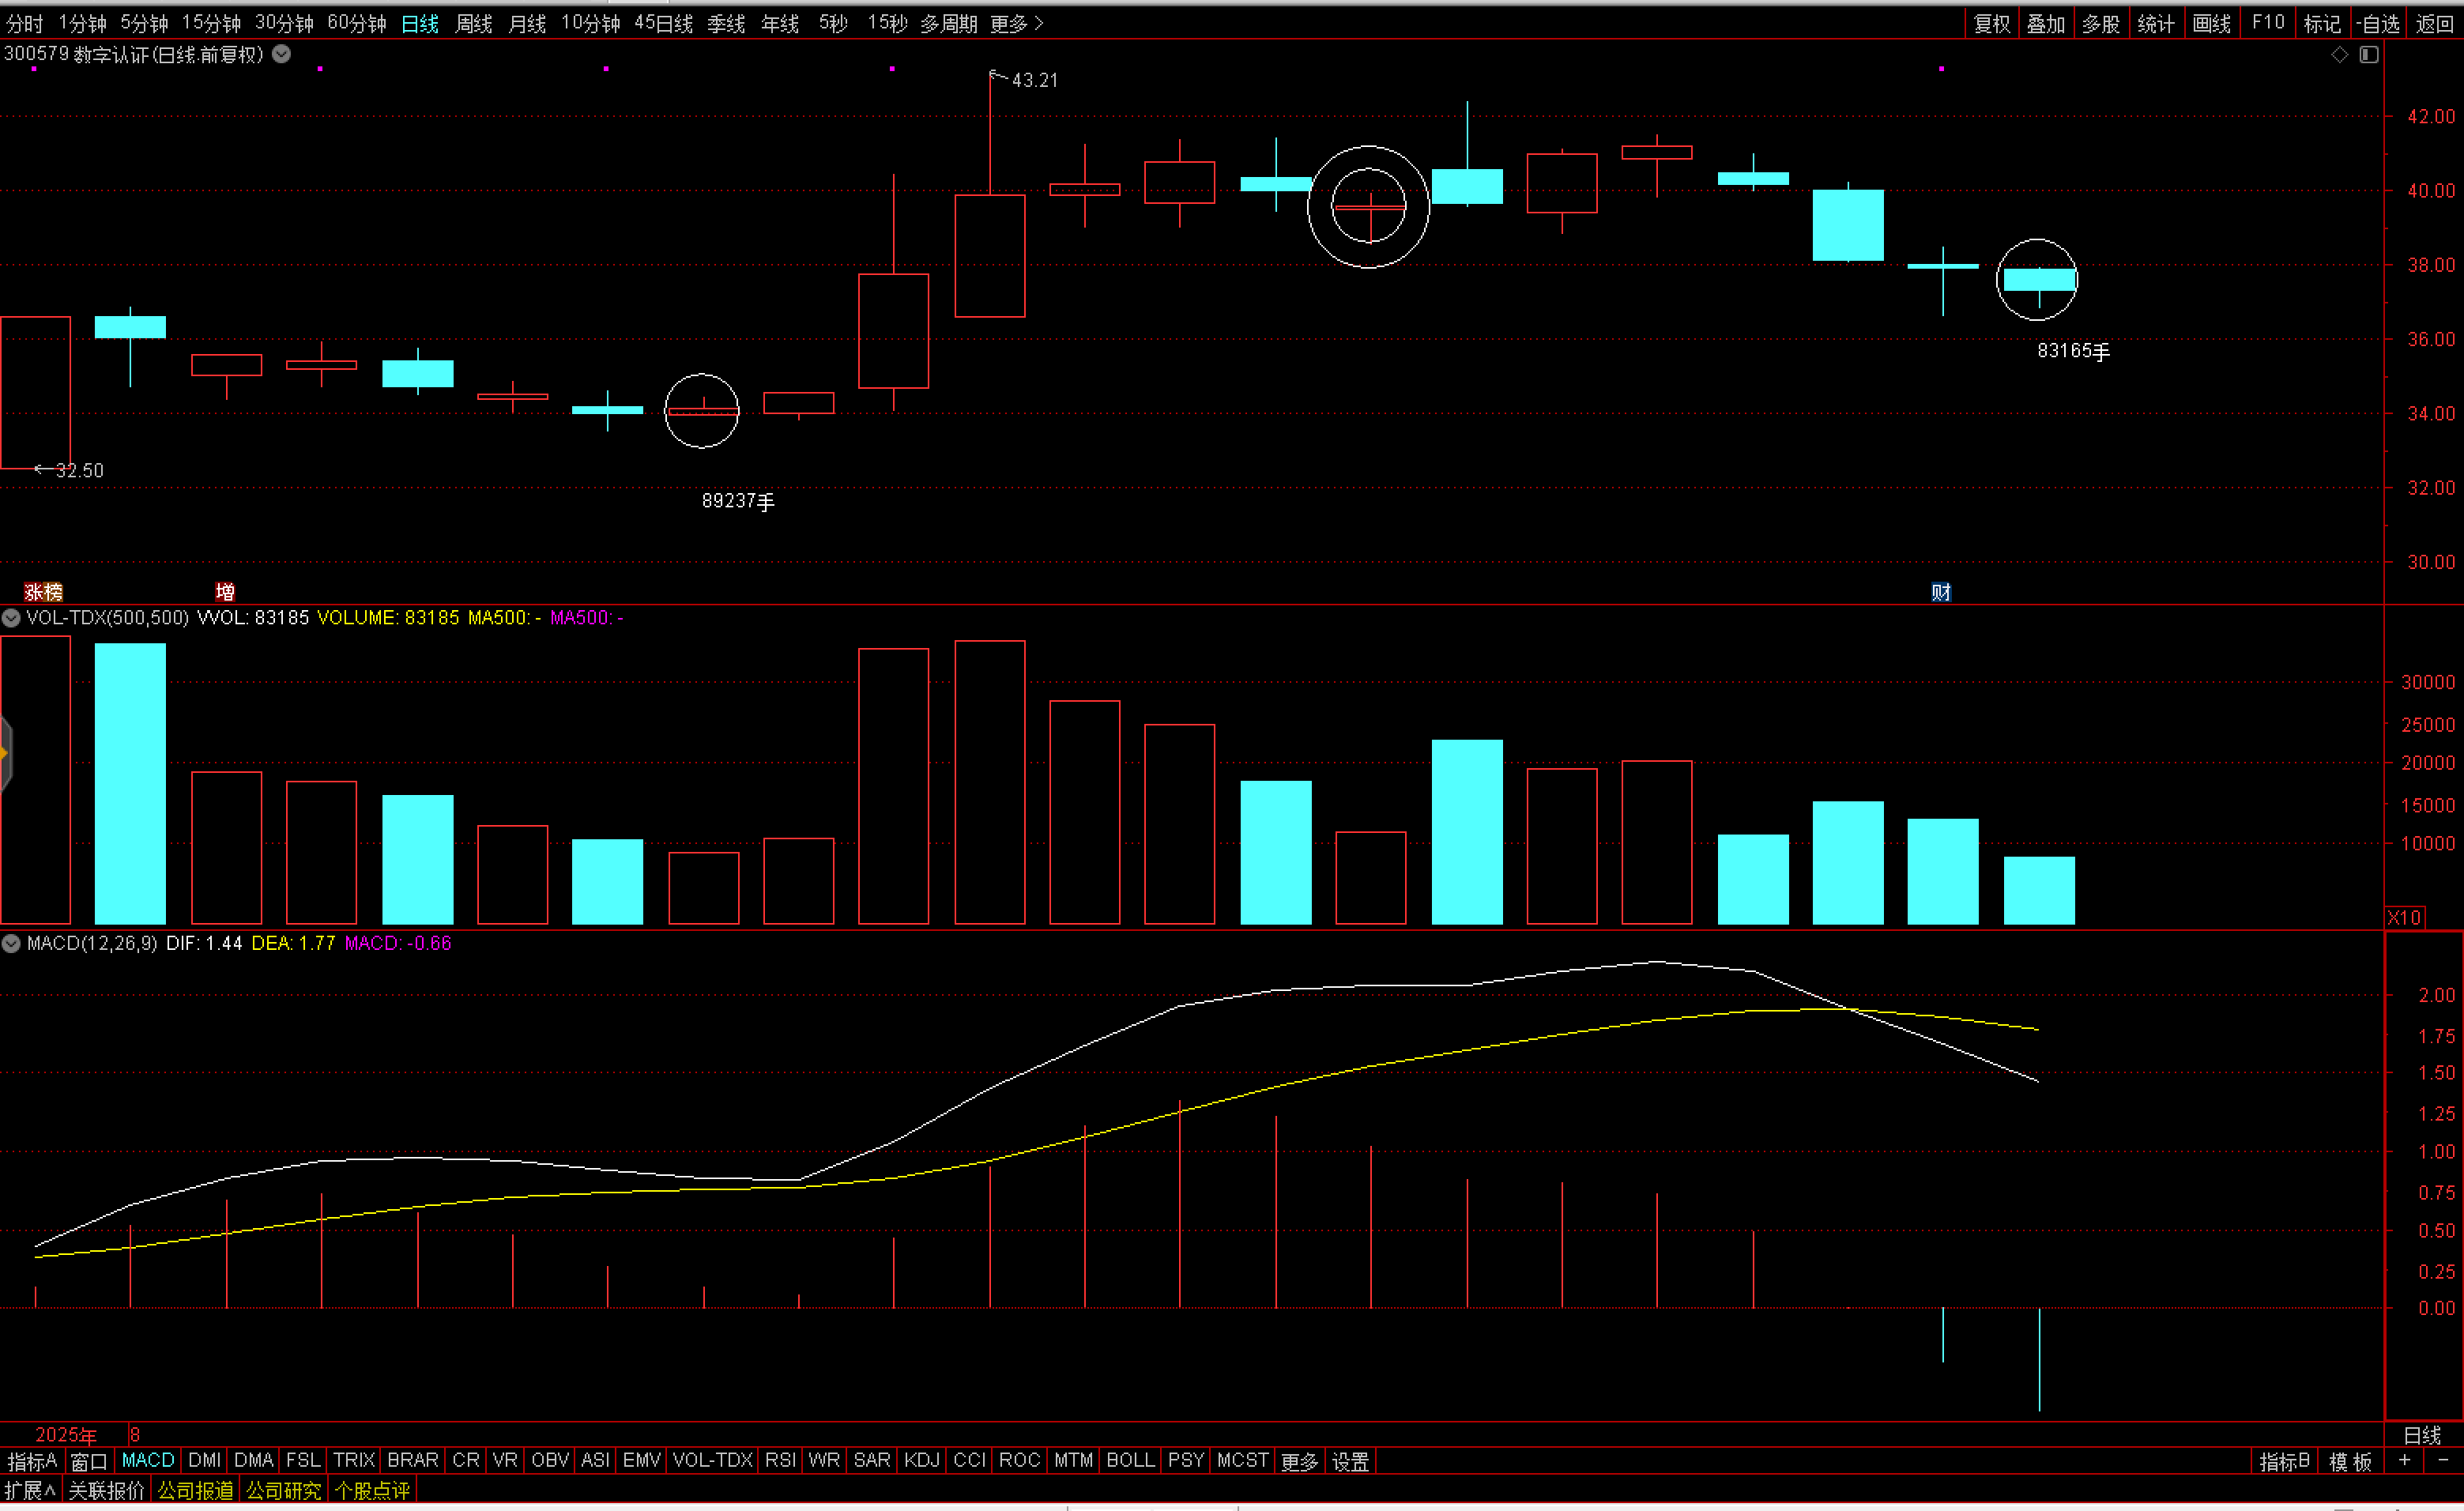Expand 更多 periods at top

1017,23
